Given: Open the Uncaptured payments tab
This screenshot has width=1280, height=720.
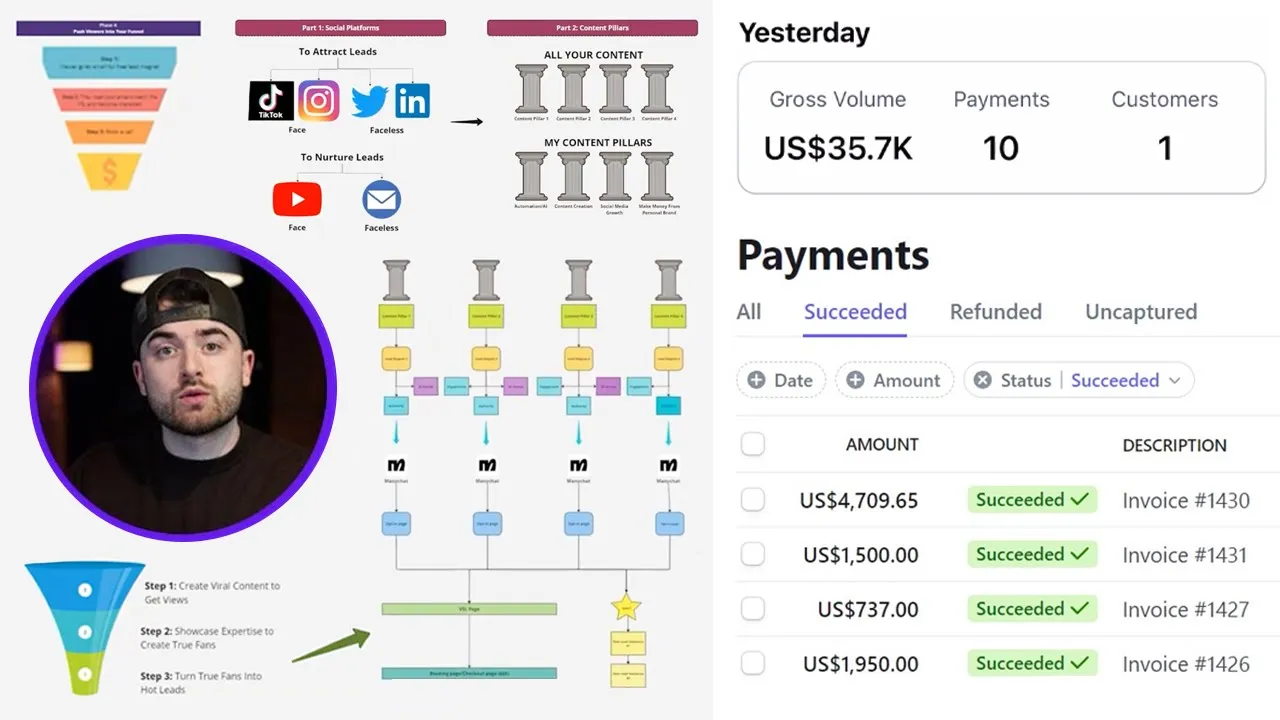Looking at the screenshot, I should tap(1141, 312).
